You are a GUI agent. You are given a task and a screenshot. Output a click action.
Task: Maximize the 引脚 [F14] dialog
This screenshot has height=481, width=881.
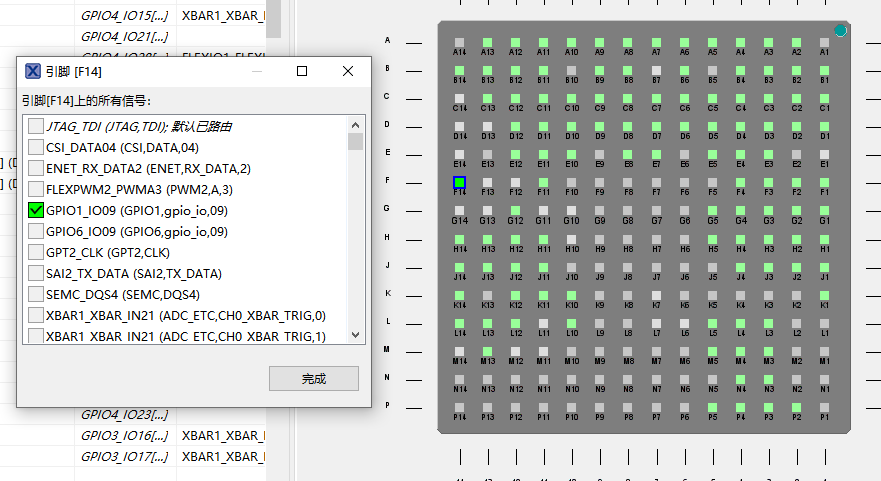302,71
